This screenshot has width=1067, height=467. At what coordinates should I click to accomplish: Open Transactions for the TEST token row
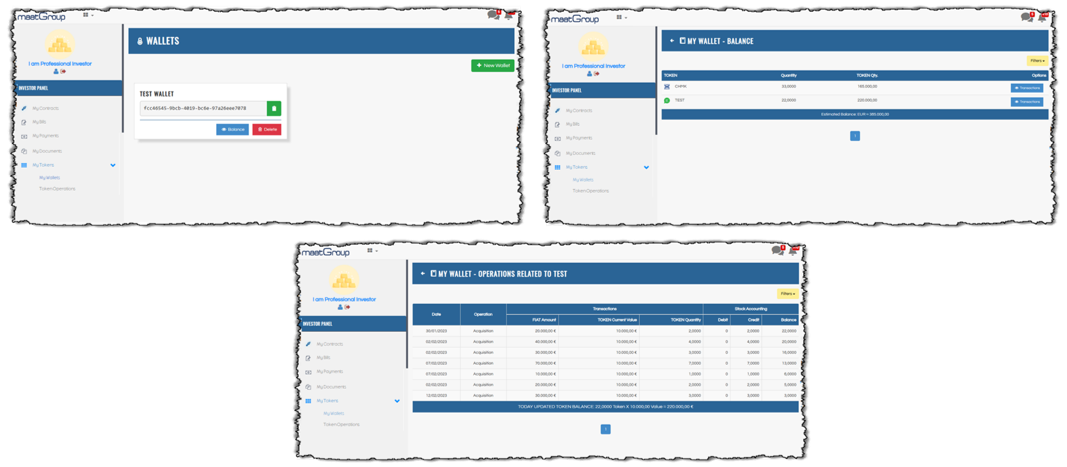[x=1027, y=101]
